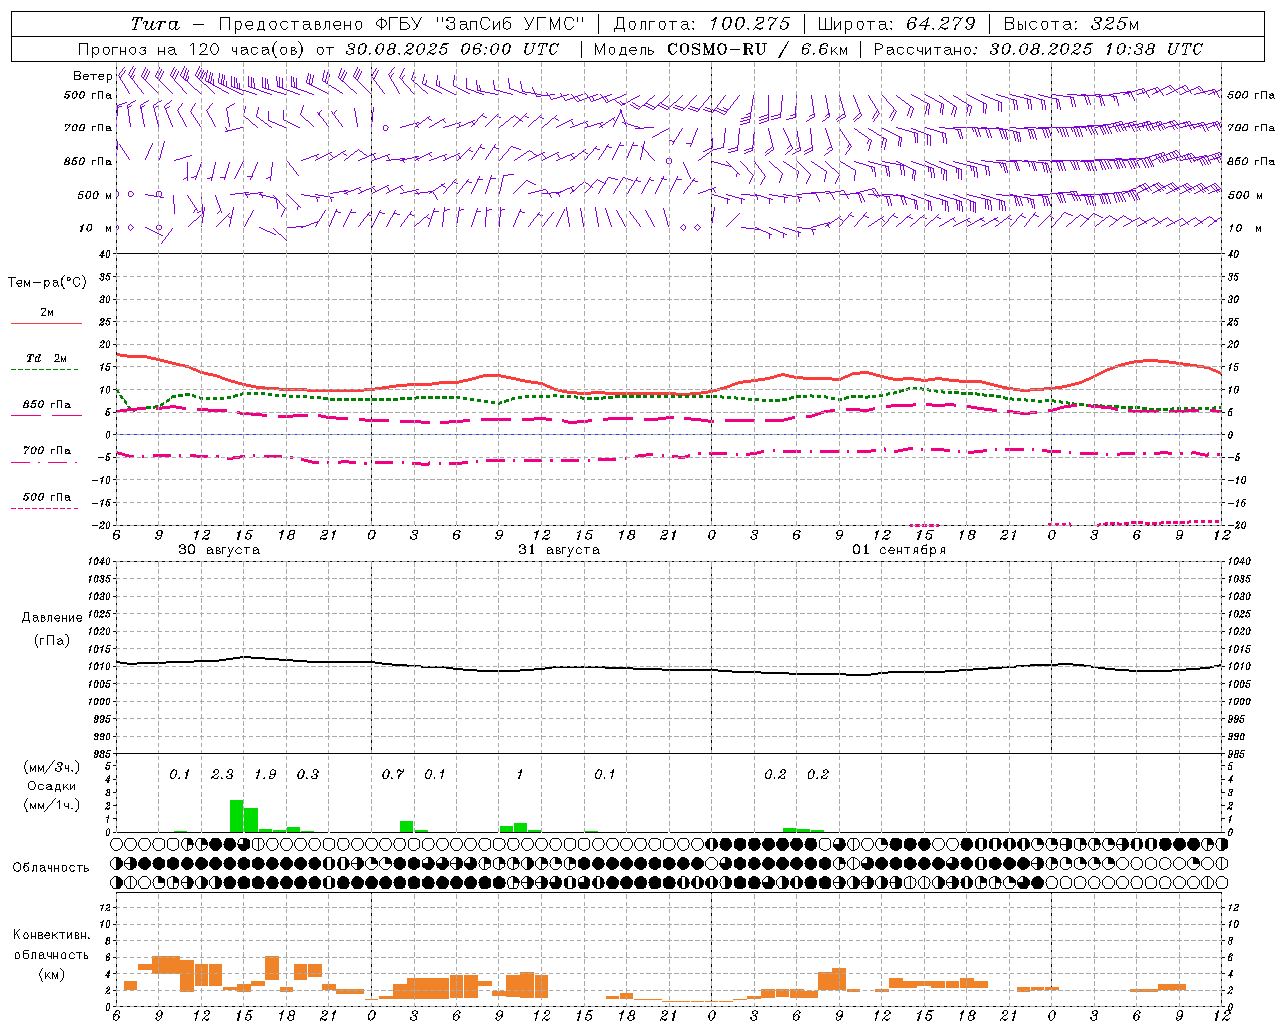This screenshot has height=1024, width=1280.
Task: Click the precipitation value "0.3"
Action: (x=308, y=775)
